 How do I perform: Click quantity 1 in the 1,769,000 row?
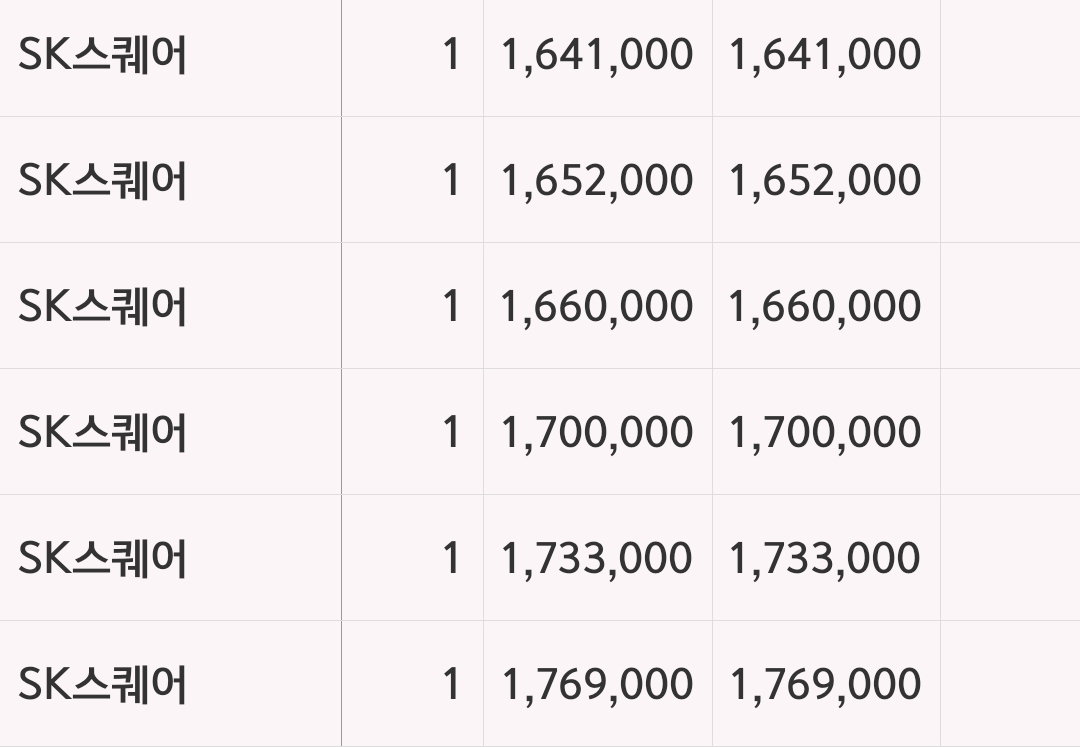pos(451,684)
